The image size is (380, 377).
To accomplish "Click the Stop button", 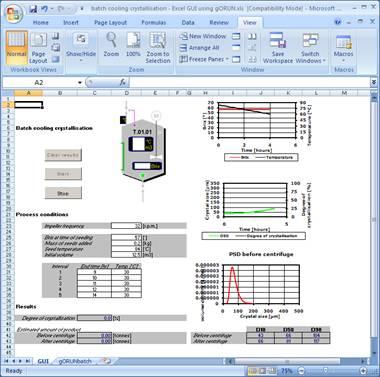I will point(63,193).
